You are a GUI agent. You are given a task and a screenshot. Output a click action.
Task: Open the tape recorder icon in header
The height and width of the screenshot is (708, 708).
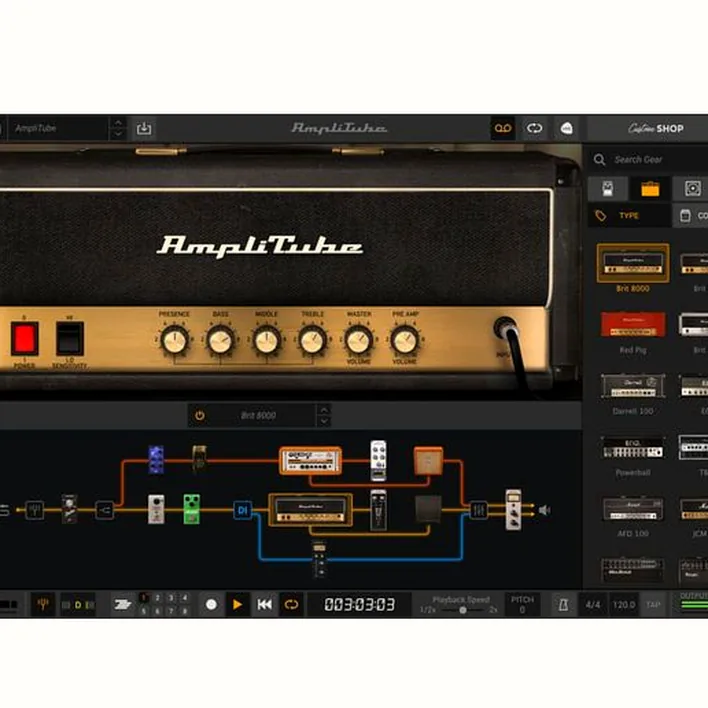pos(503,128)
